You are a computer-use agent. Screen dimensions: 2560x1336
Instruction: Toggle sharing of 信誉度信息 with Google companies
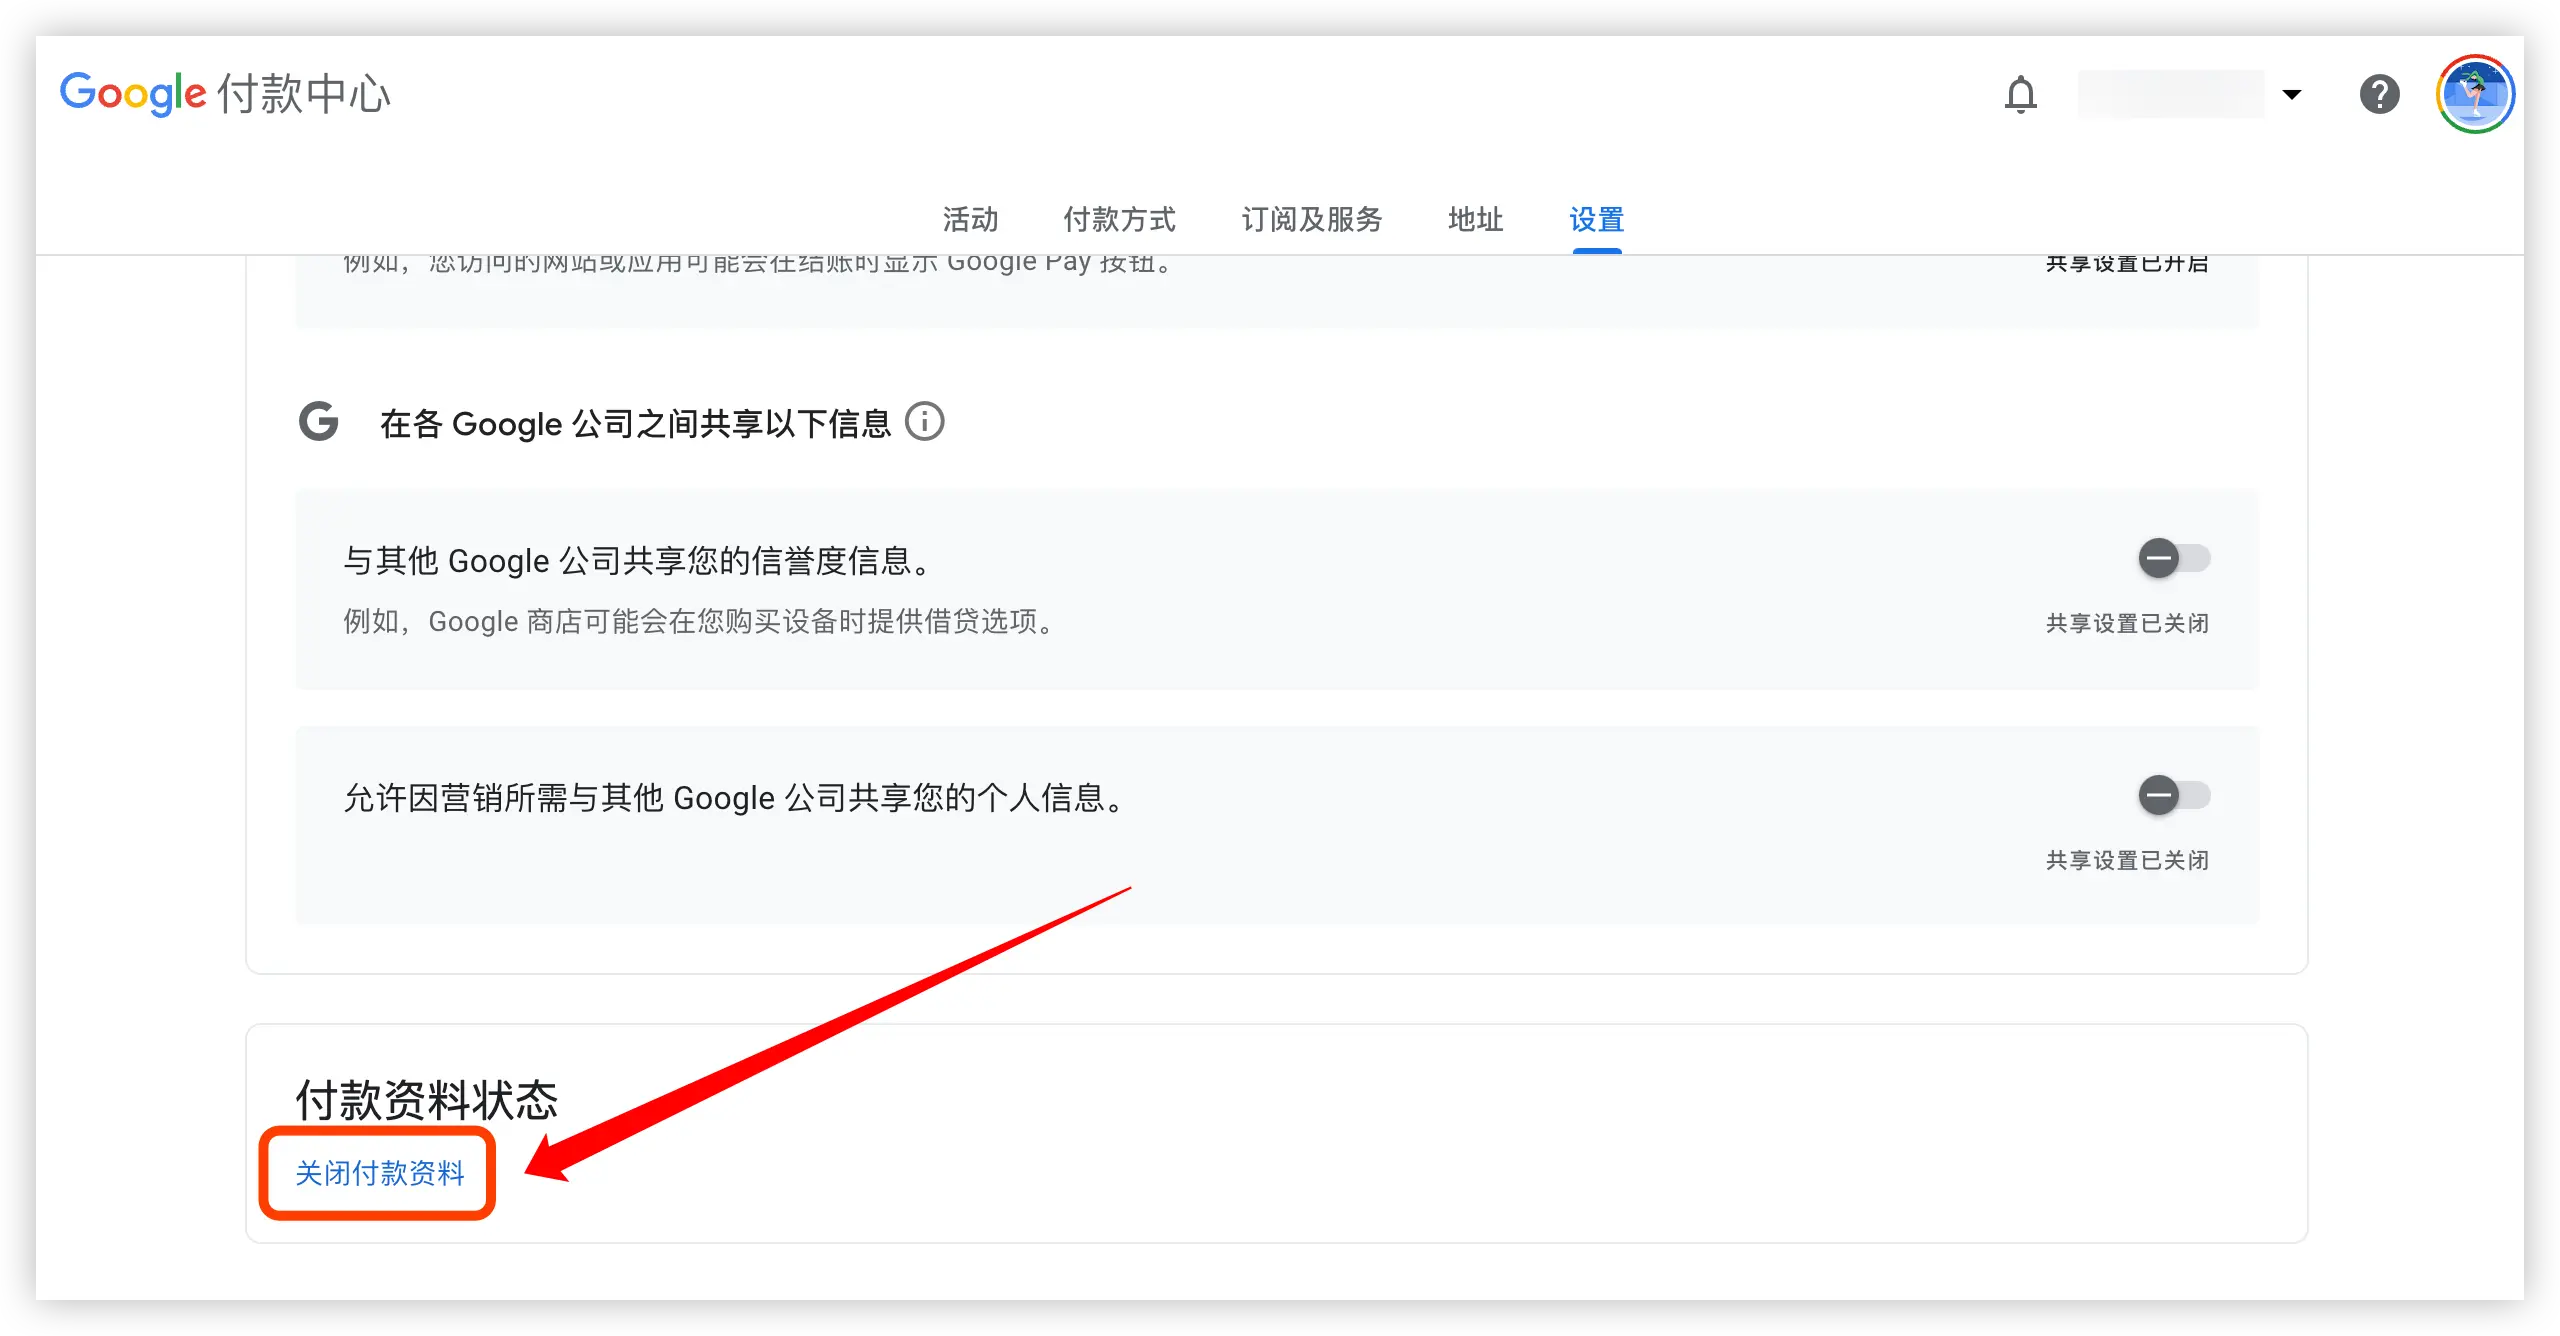pyautogui.click(x=2173, y=558)
